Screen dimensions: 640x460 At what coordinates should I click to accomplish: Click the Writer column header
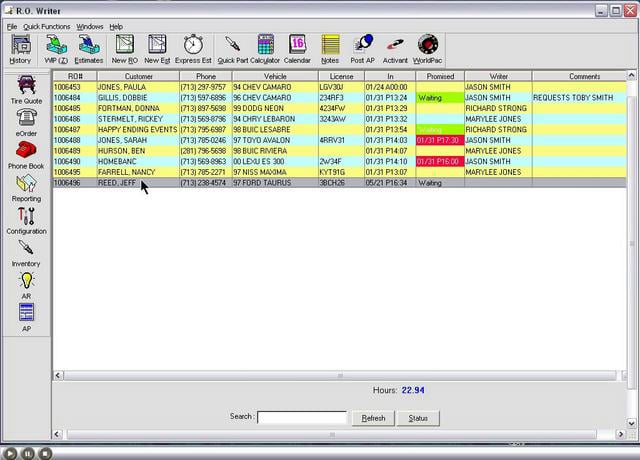pyautogui.click(x=498, y=76)
